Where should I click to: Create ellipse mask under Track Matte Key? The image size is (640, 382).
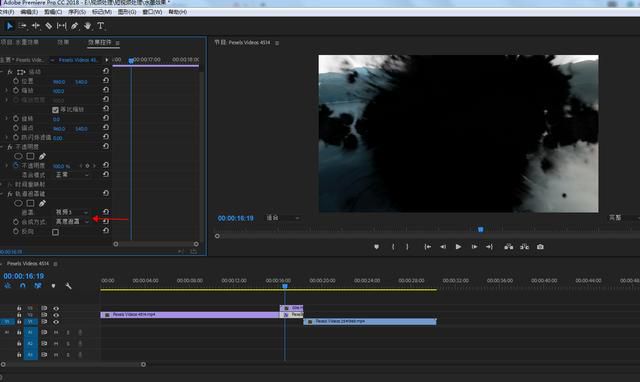pos(18,203)
